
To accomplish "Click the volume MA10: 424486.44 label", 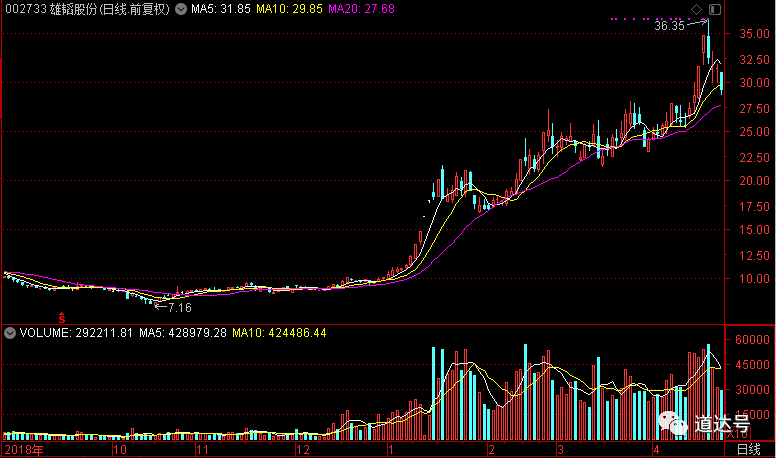I will pyautogui.click(x=279, y=333).
